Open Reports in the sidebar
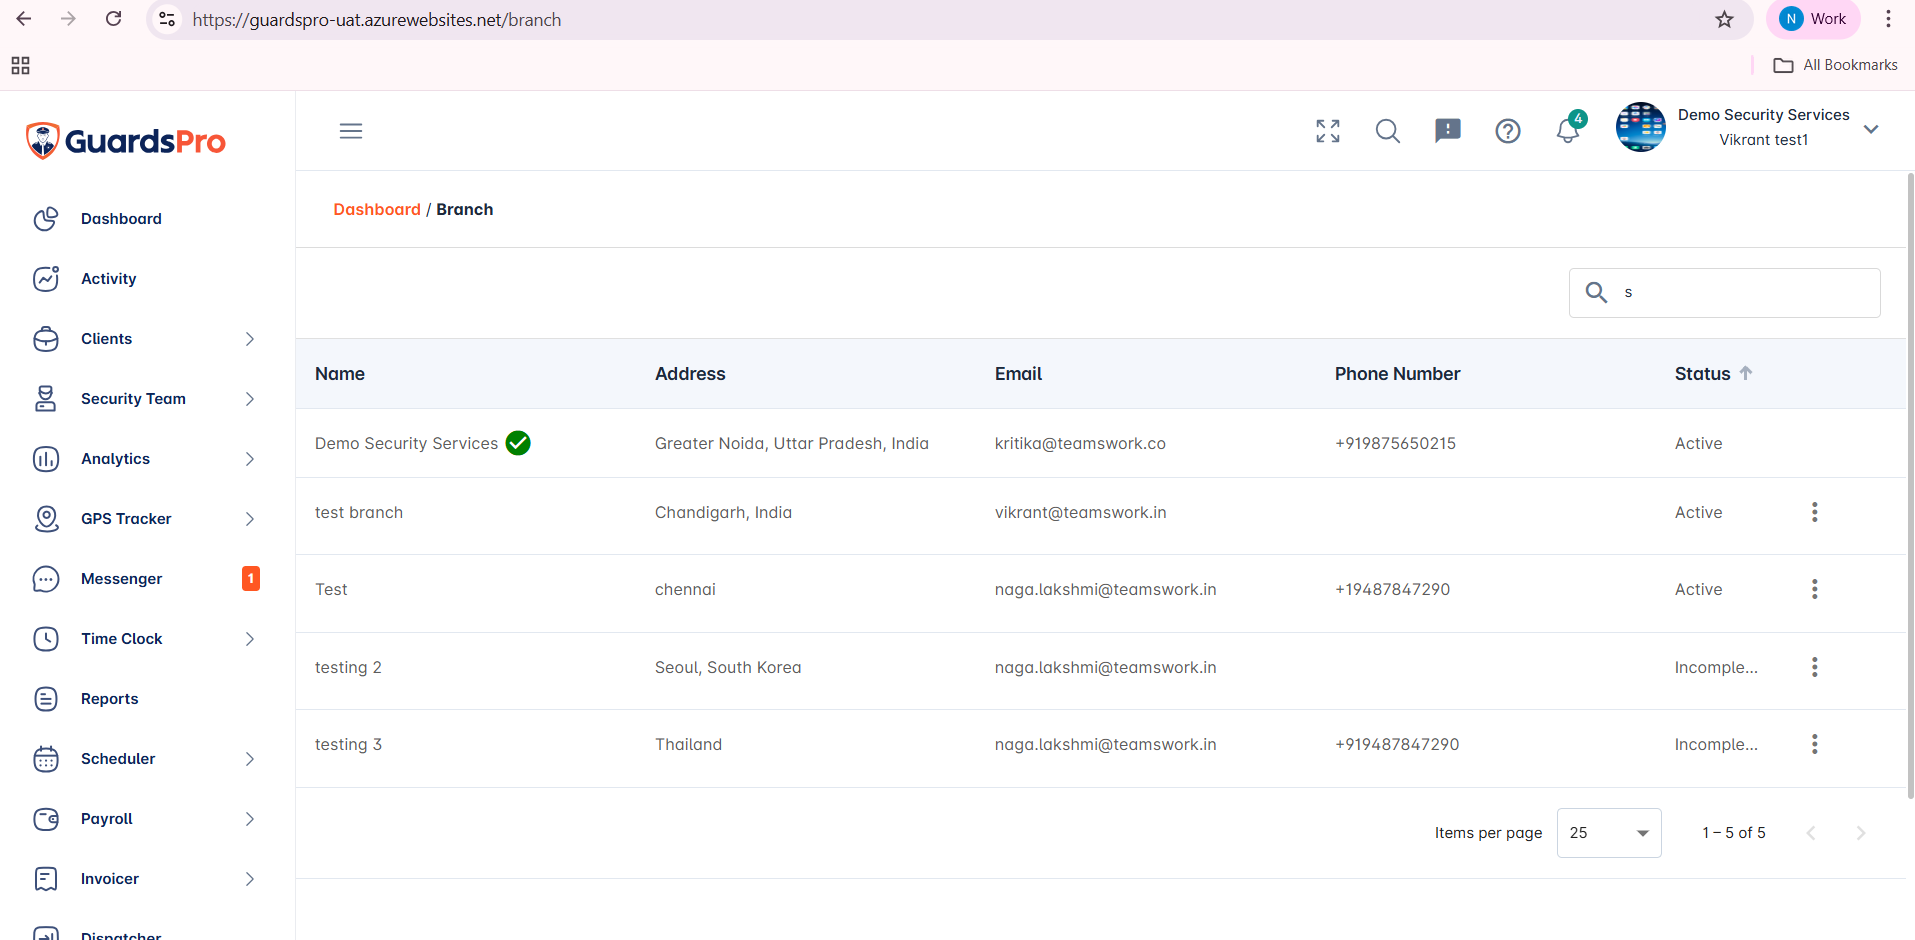1915x940 pixels. [x=110, y=699]
